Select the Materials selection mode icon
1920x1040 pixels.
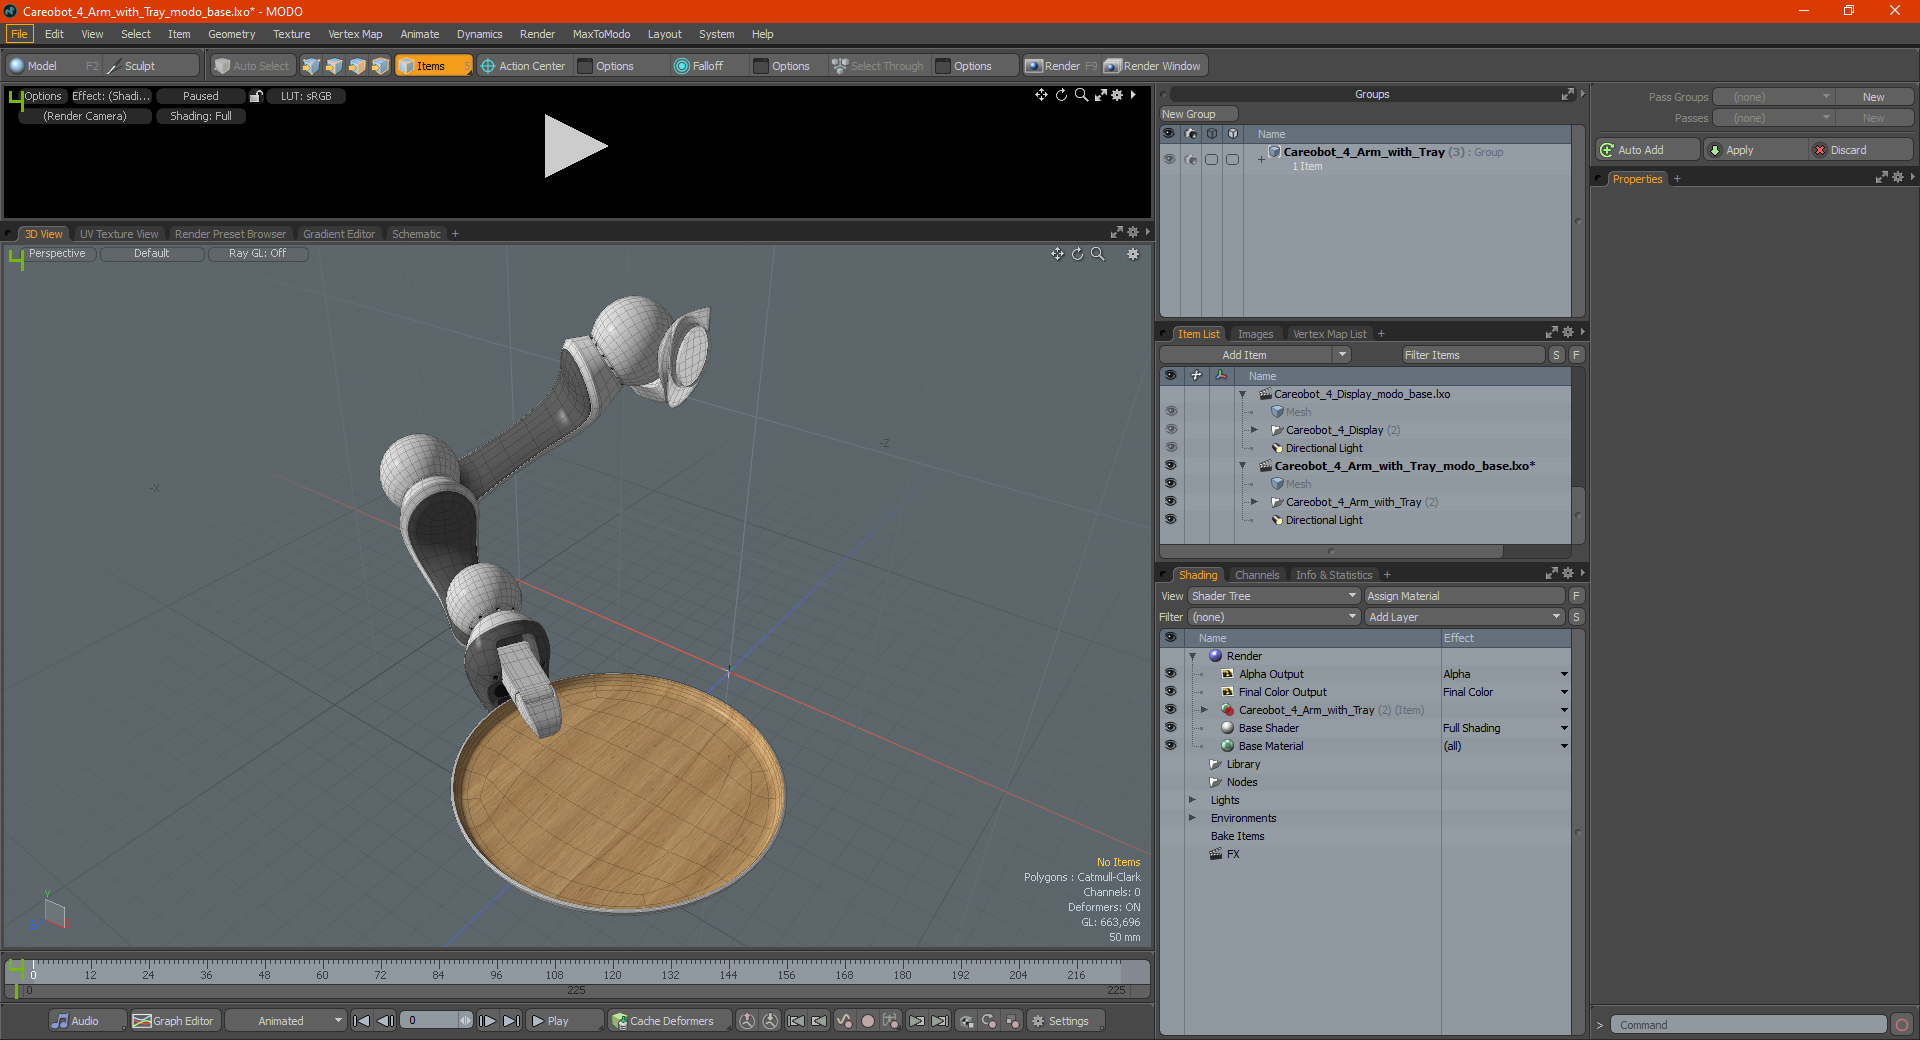coord(380,66)
